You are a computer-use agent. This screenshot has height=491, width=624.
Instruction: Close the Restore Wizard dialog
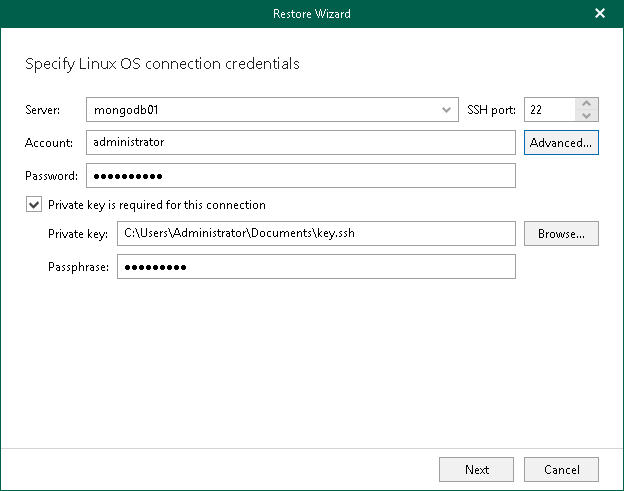click(x=600, y=14)
